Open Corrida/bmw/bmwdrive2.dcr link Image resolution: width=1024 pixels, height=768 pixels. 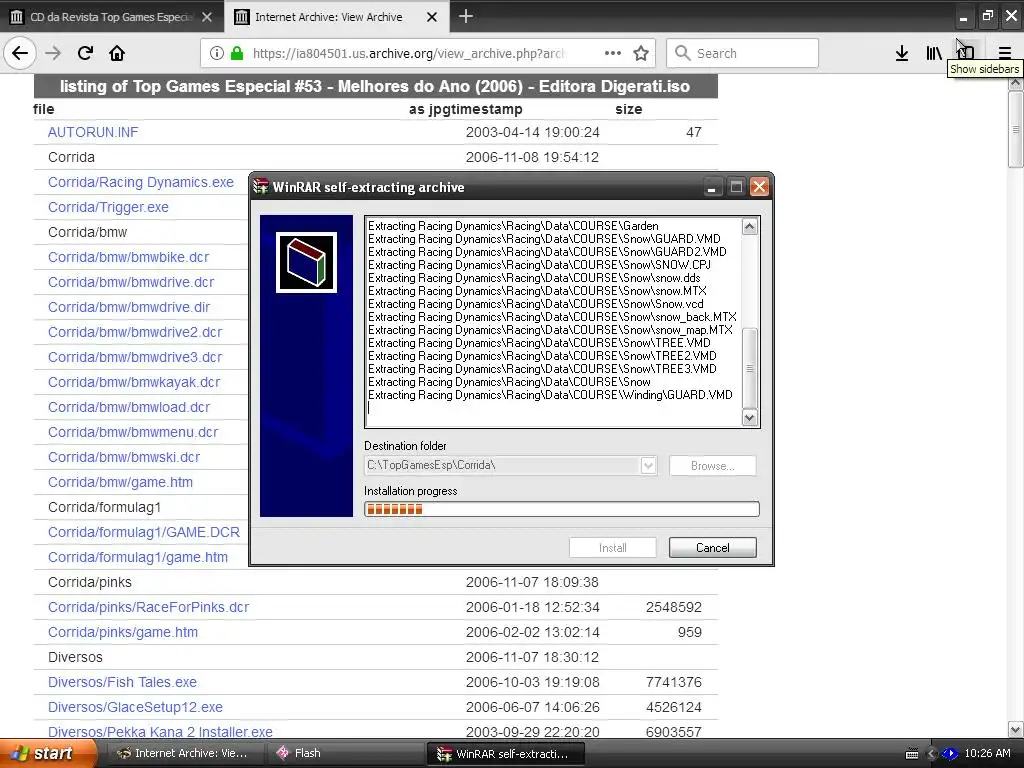tap(135, 332)
